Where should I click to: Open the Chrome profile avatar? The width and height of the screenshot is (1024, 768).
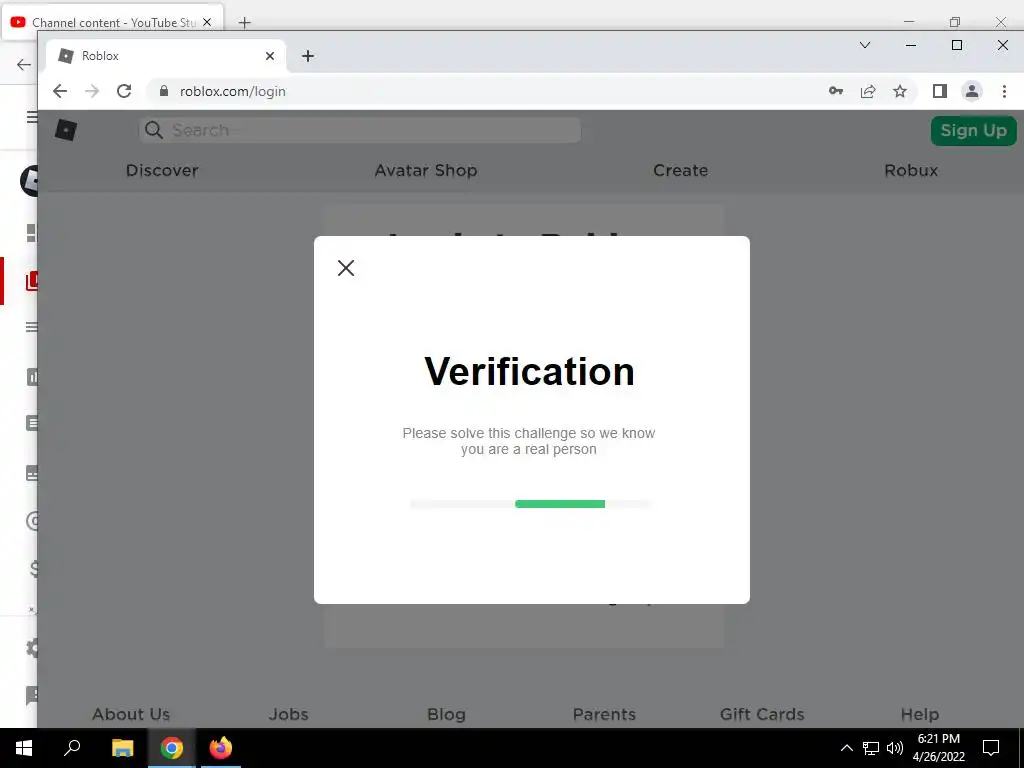[972, 91]
